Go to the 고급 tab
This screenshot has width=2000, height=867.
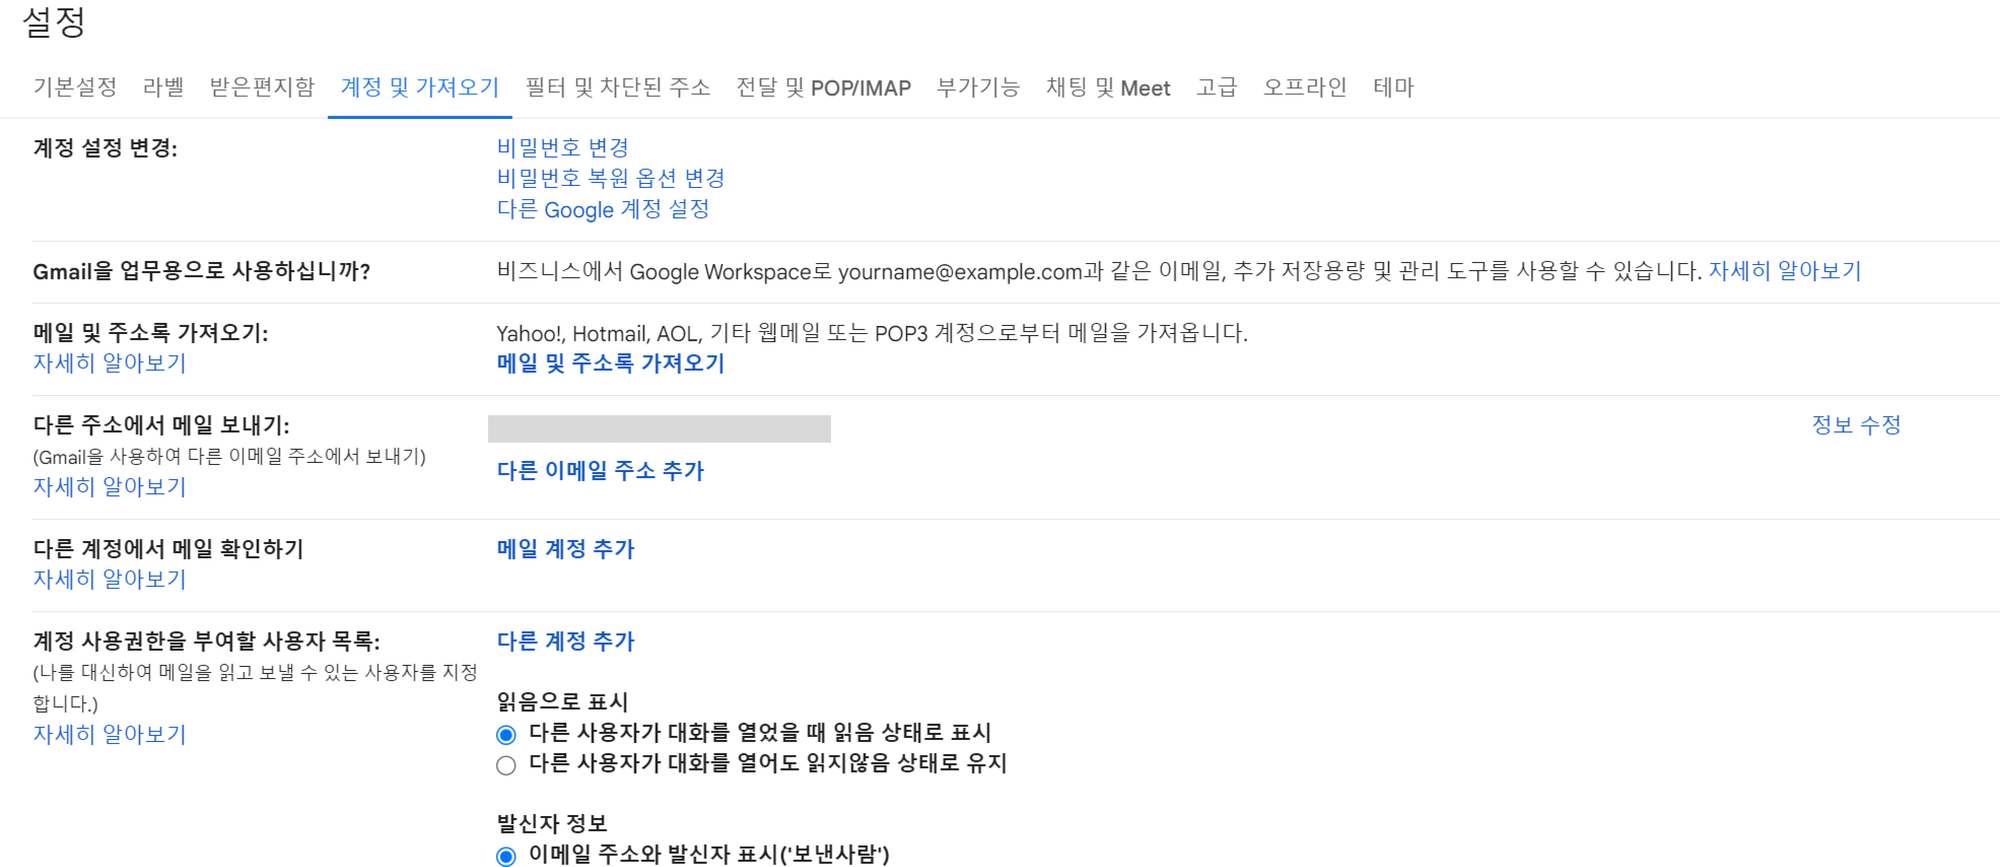tap(1216, 88)
